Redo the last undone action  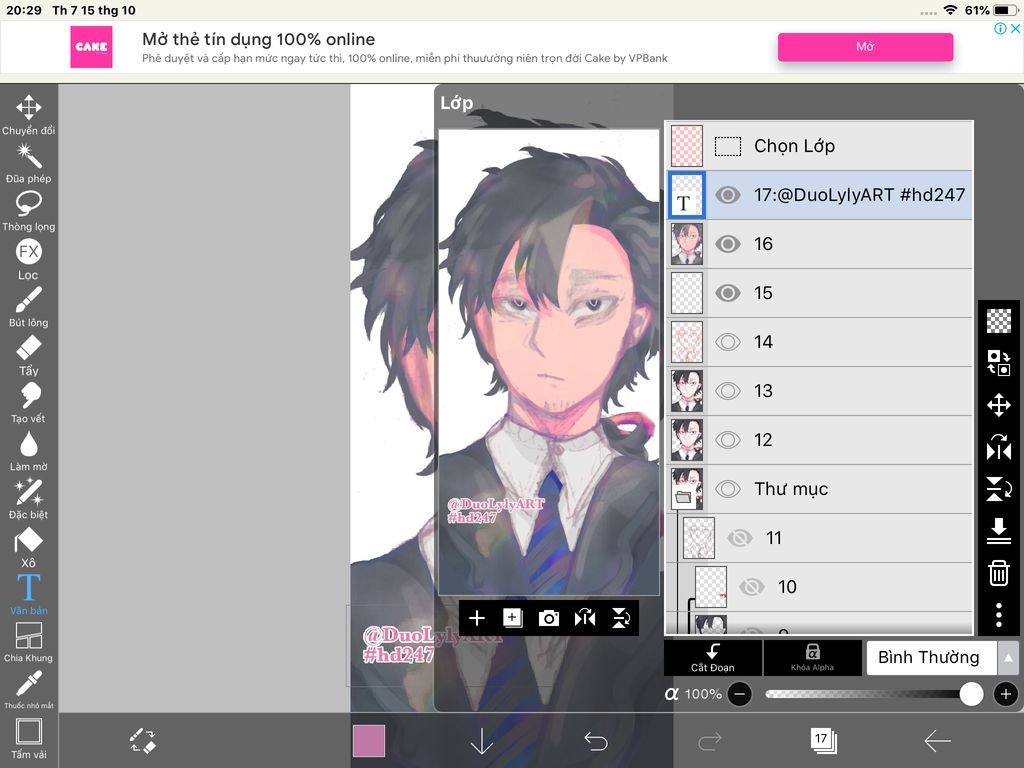pyautogui.click(x=709, y=741)
